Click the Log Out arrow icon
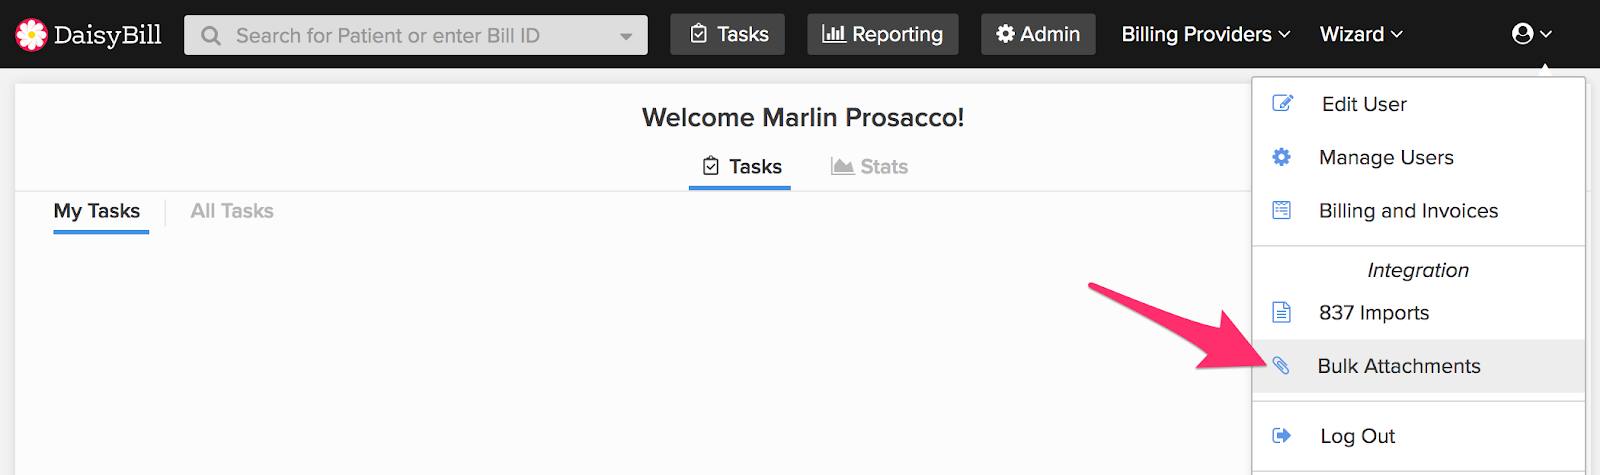This screenshot has width=1600, height=475. pos(1281,435)
